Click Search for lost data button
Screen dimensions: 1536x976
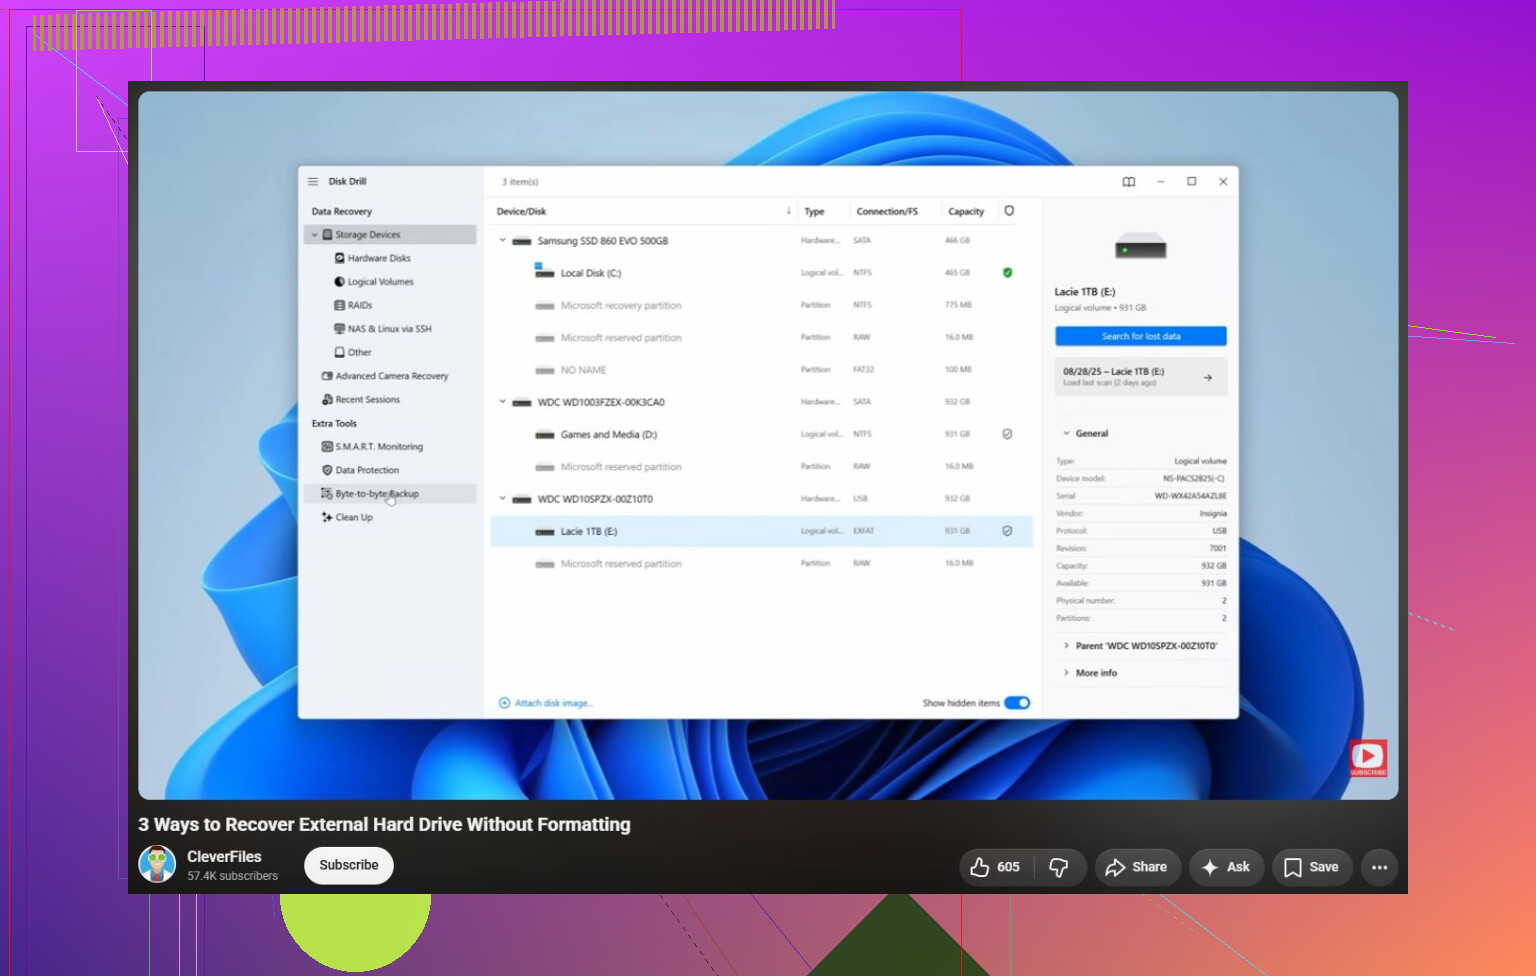[1140, 336]
